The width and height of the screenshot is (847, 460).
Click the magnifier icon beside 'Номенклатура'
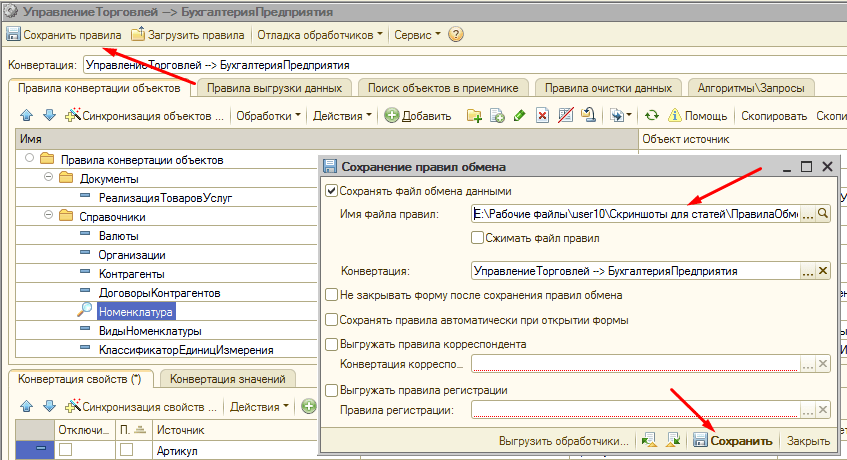click(84, 310)
